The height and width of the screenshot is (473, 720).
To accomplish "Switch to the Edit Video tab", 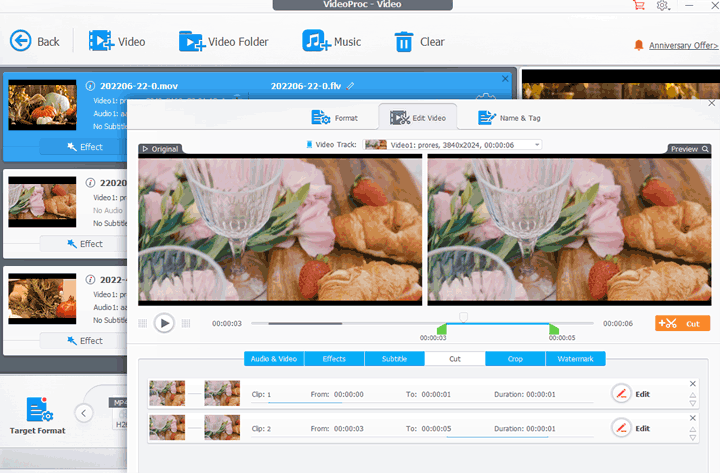I will [418, 118].
